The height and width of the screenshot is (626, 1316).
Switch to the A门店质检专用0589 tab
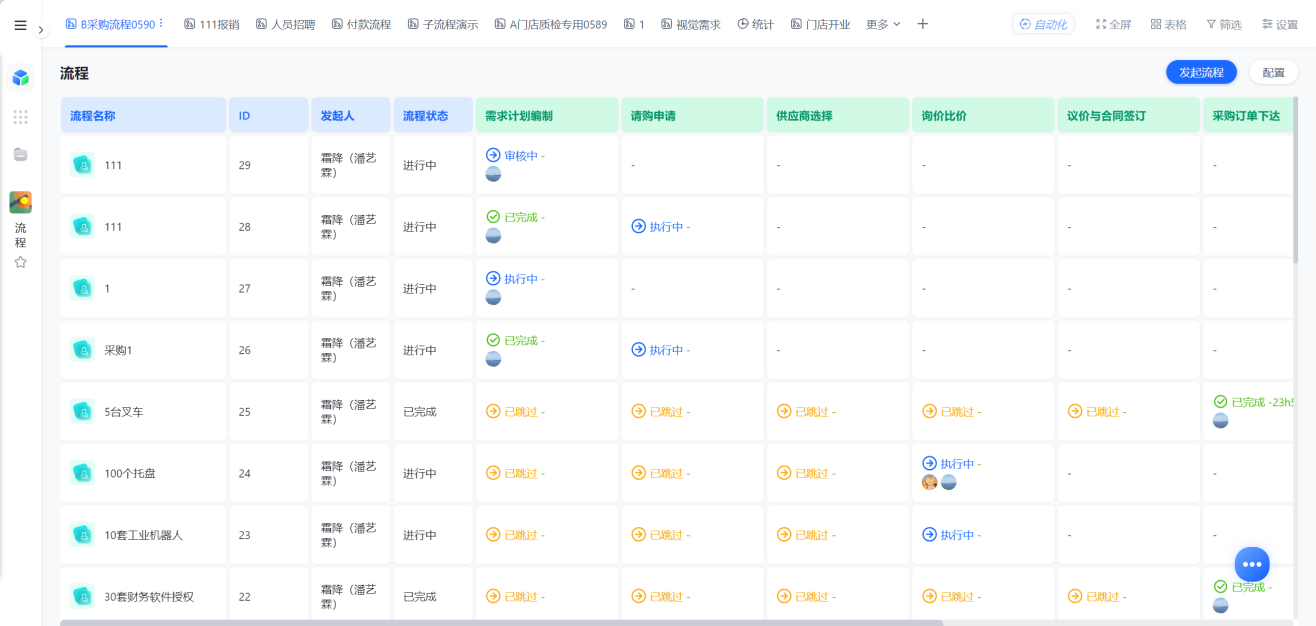pos(551,24)
